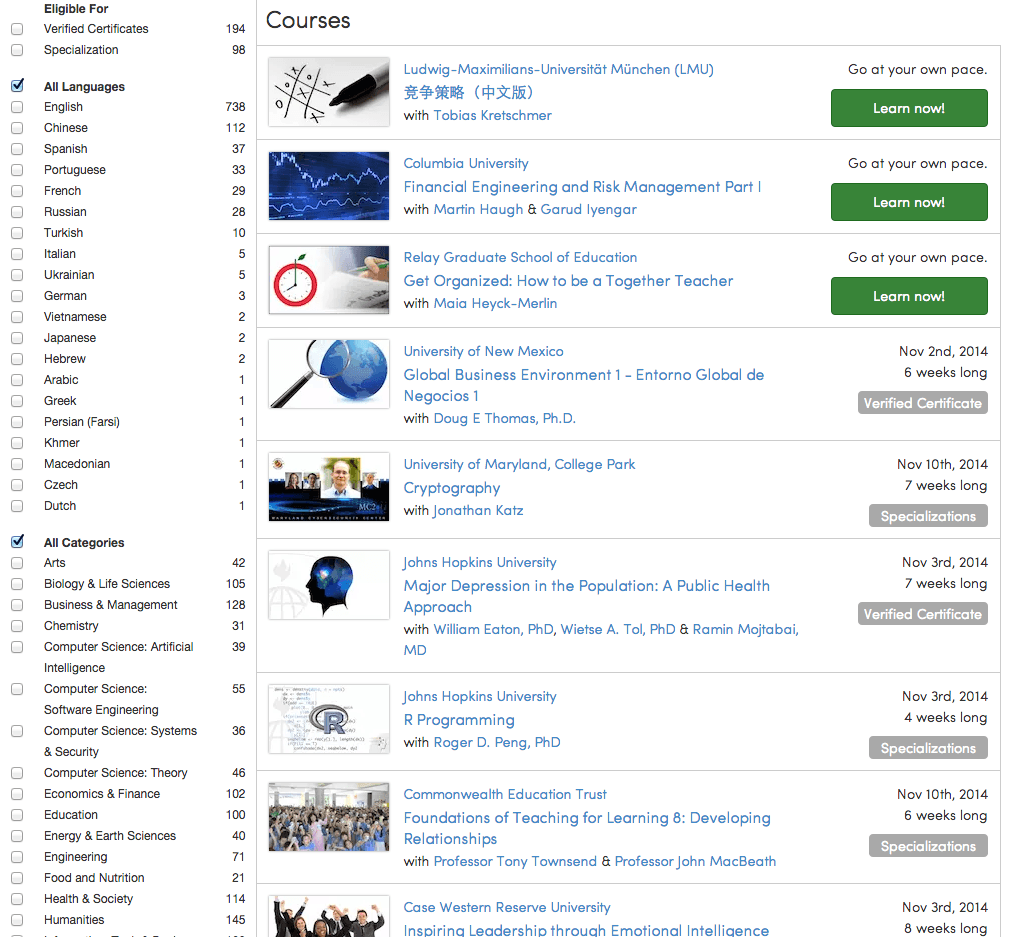Image resolution: width=1012 pixels, height=937 pixels.
Task: Enable the Health & Society filter
Action: point(17,899)
